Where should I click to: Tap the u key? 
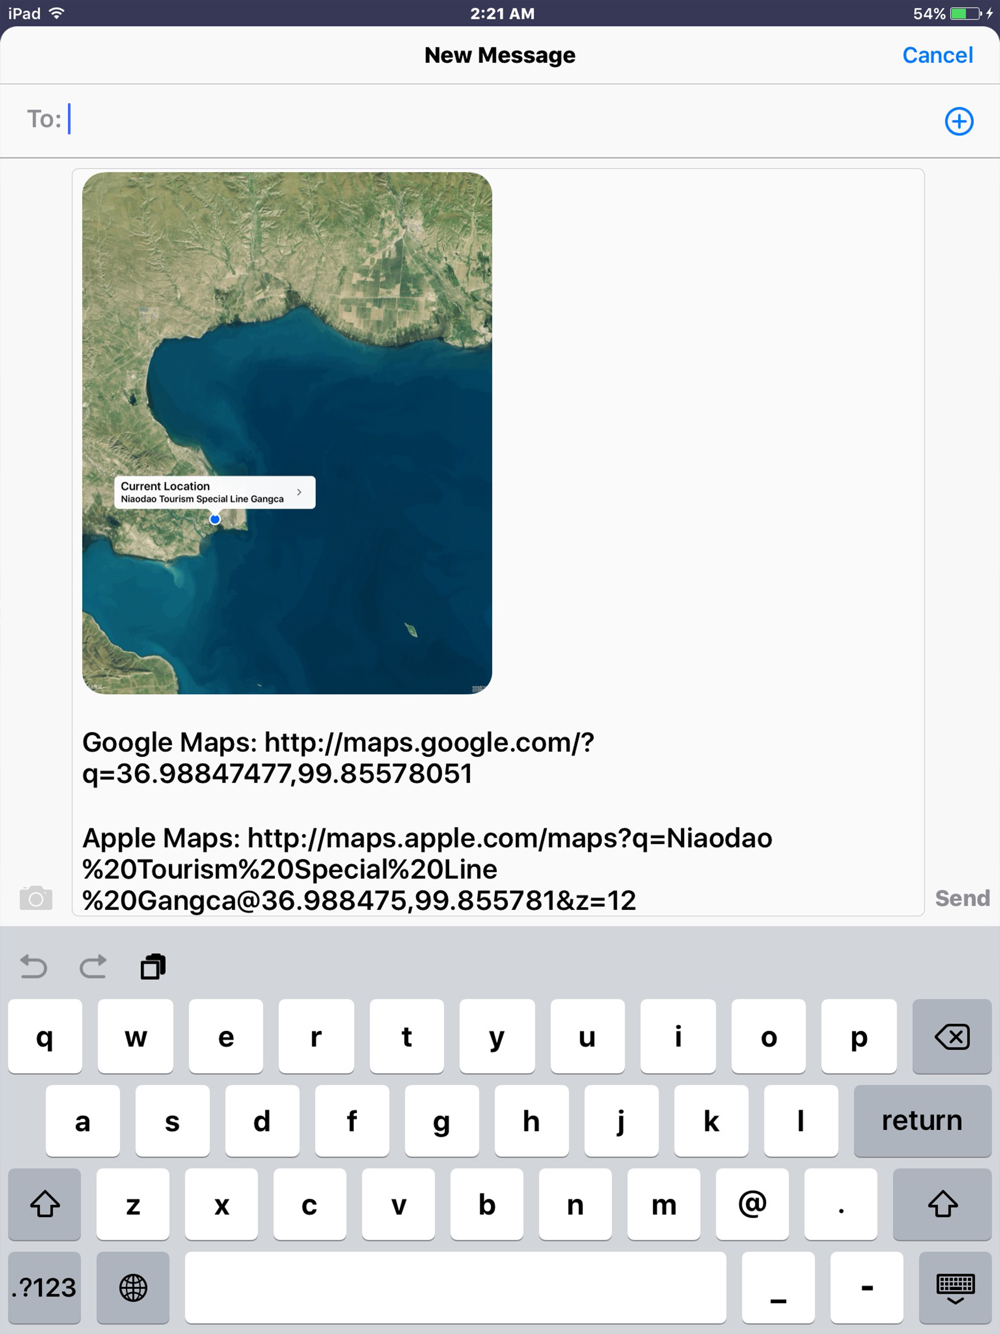click(587, 1037)
